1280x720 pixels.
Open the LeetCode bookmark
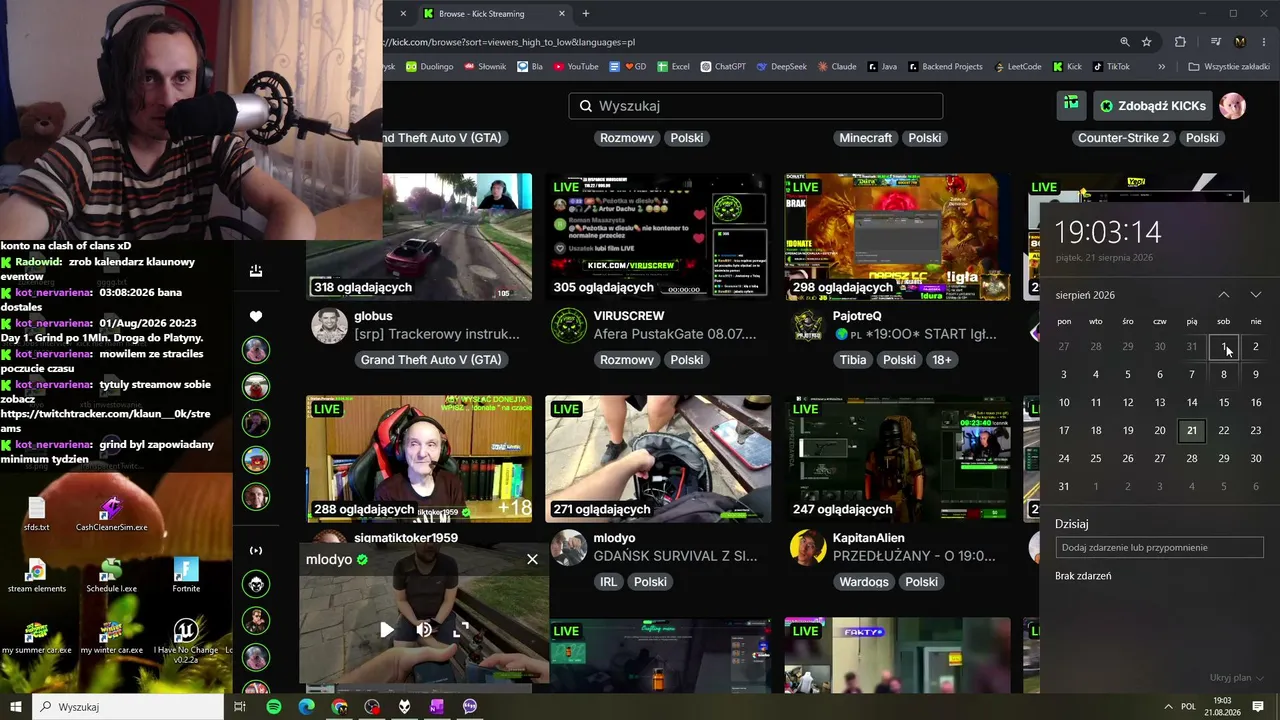[x=1018, y=67]
